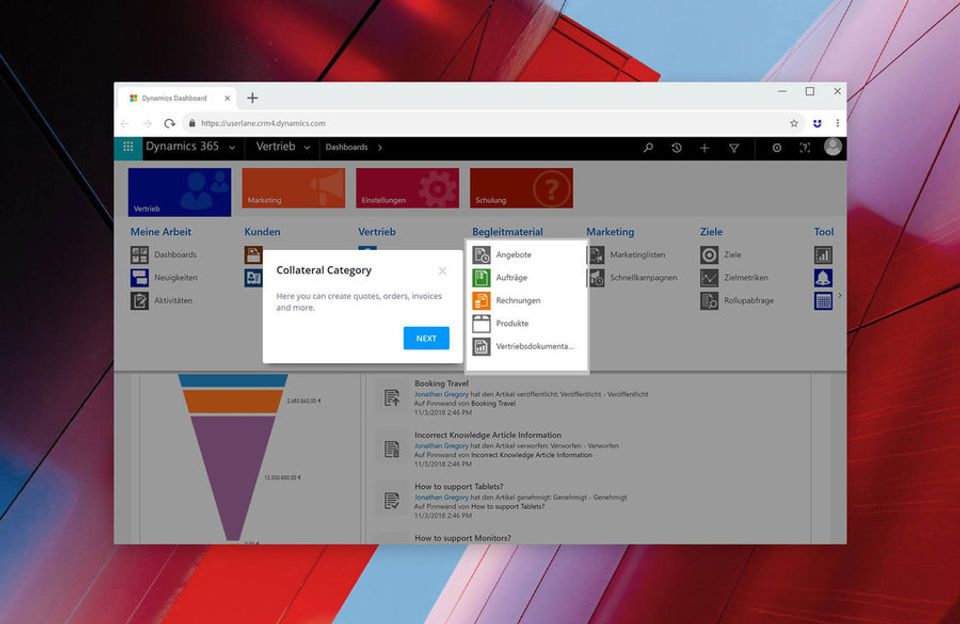
Task: Expand navigation with right arrow chevron
Action: coord(840,295)
